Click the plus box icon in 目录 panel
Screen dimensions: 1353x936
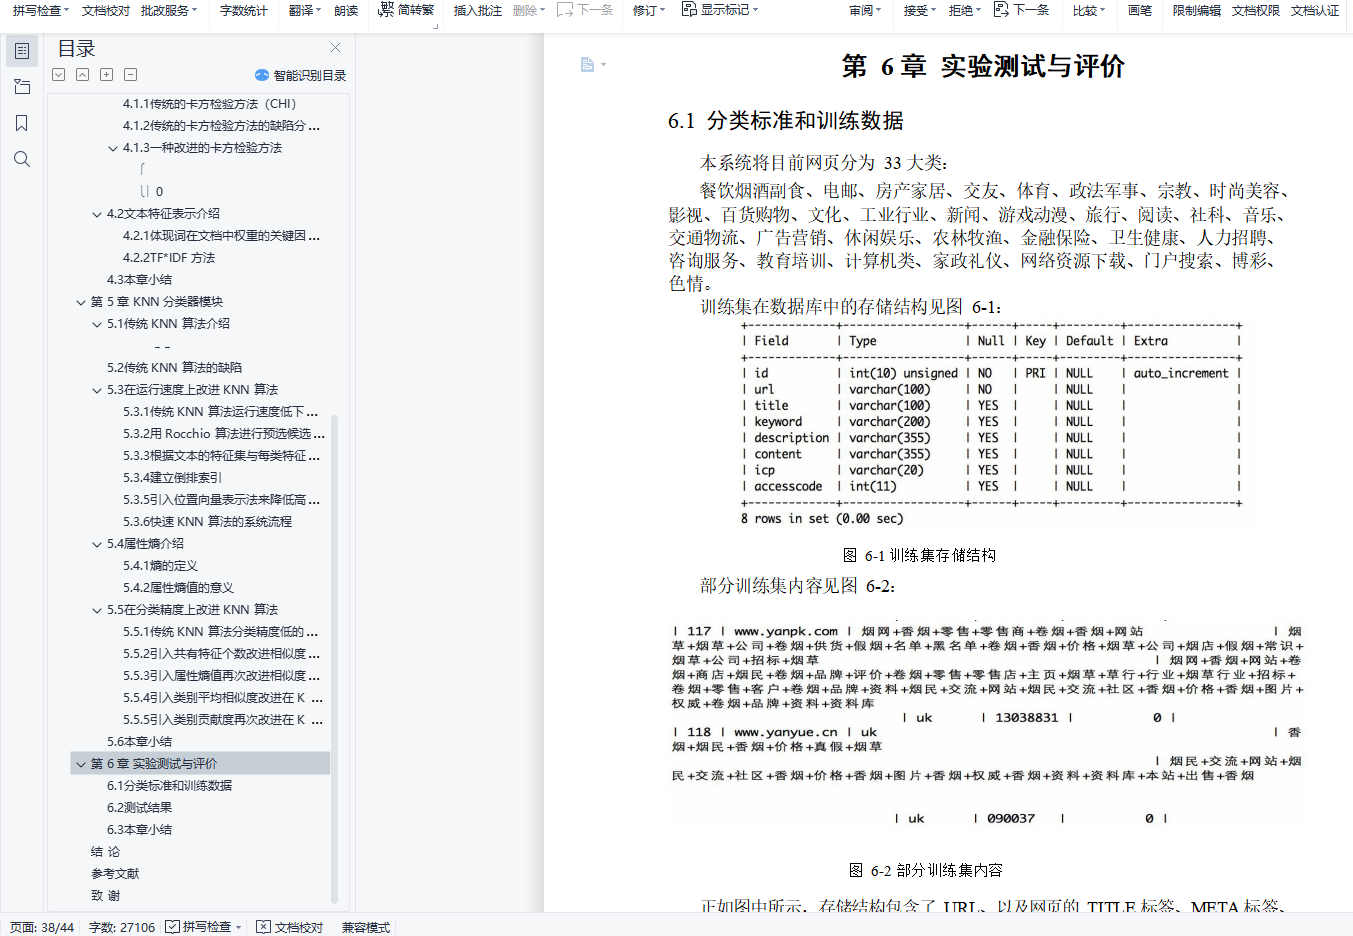coord(107,75)
